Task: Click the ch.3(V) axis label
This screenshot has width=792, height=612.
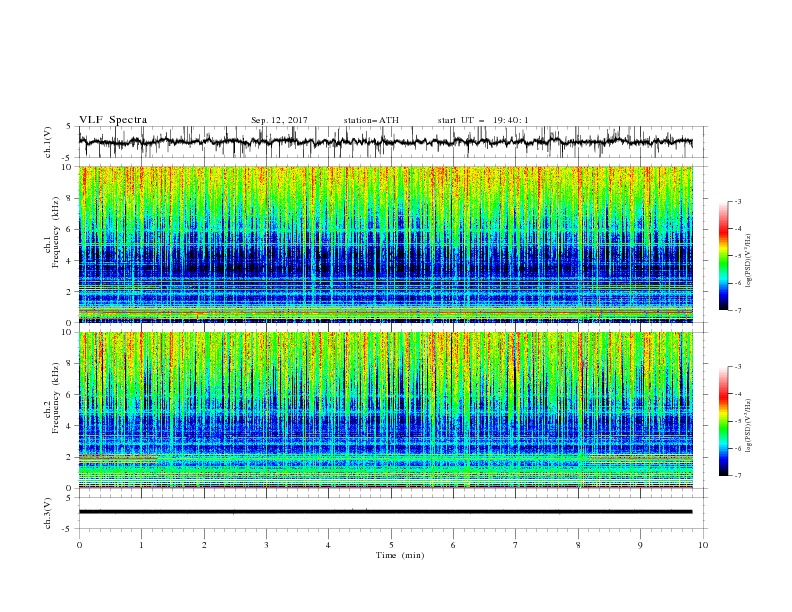Action: 48,513
